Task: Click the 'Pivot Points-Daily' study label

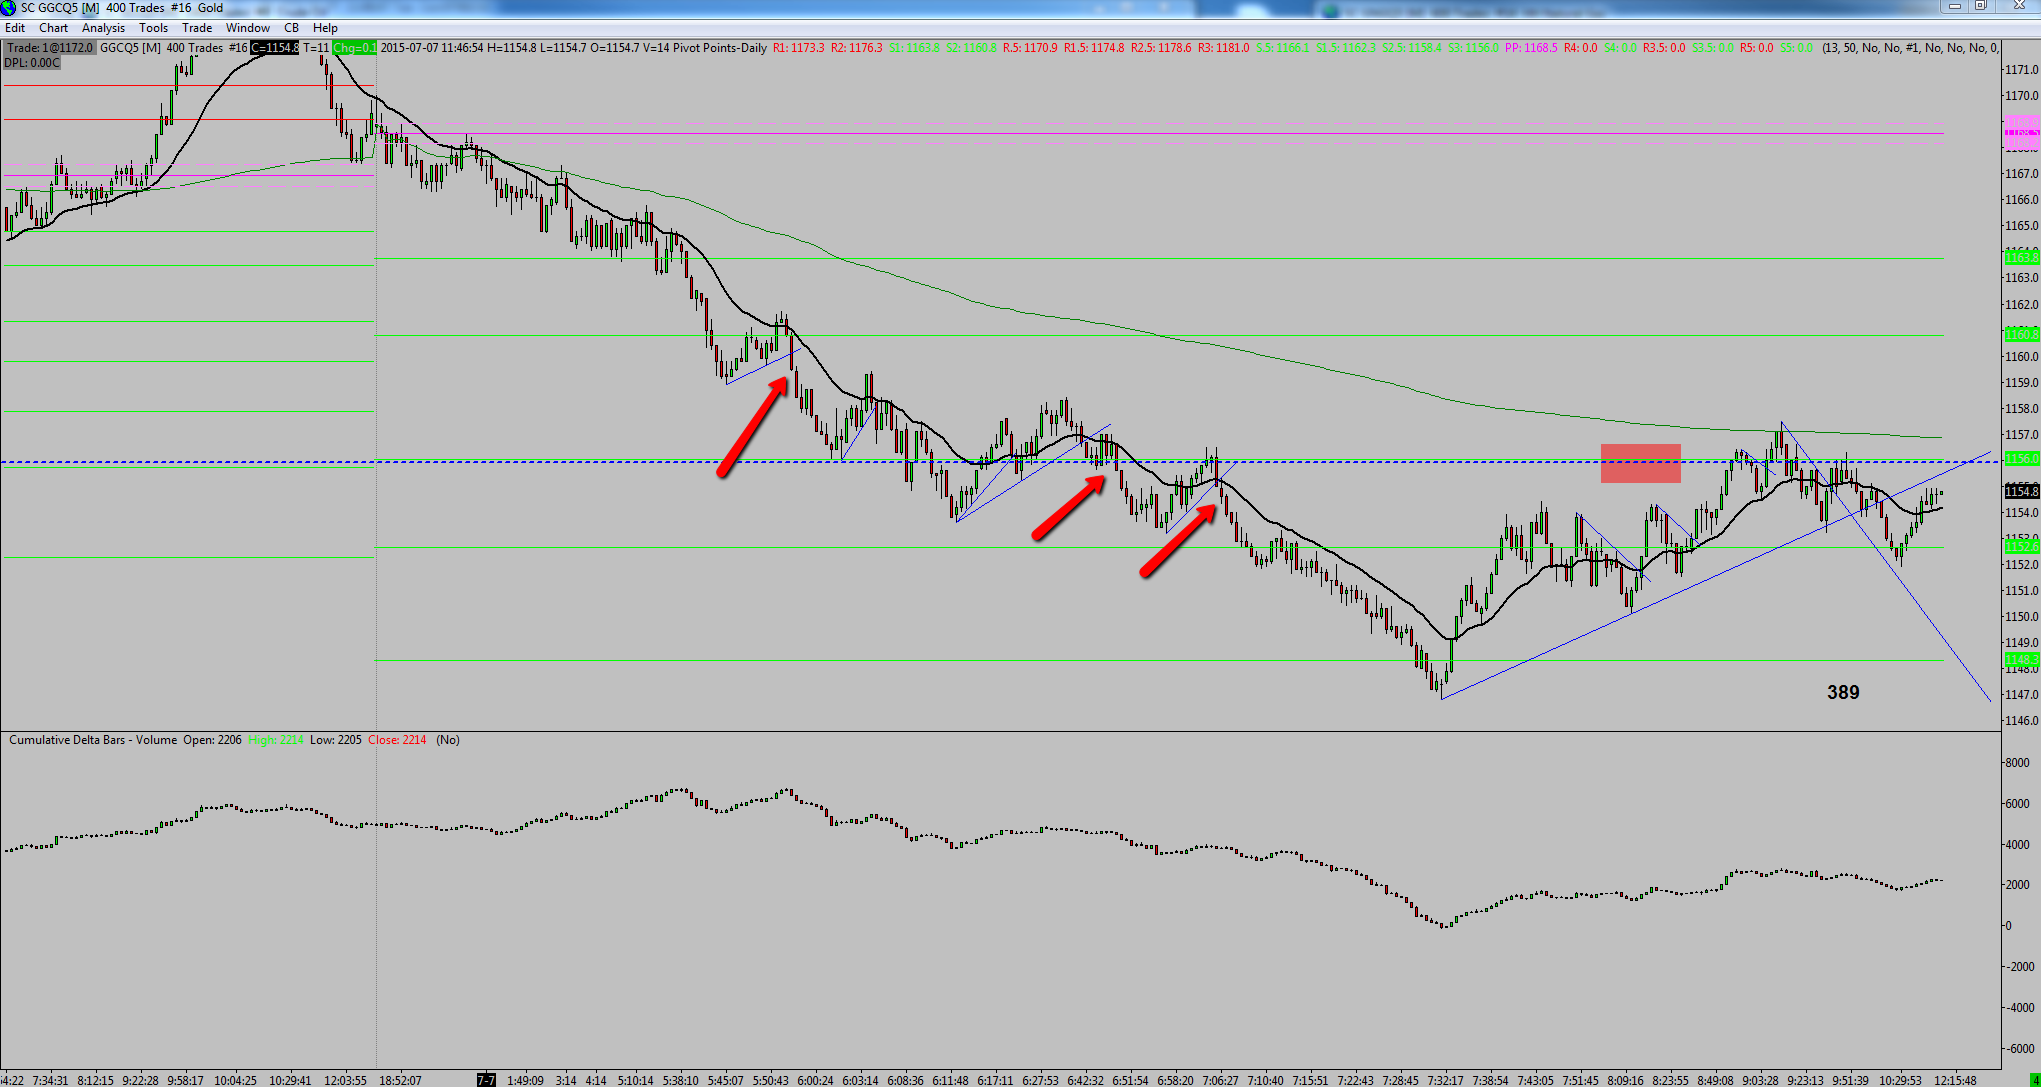Action: pos(720,48)
